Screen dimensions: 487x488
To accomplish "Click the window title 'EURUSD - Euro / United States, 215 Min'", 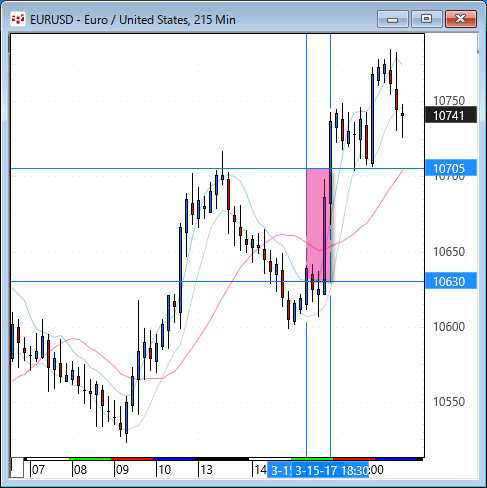I will point(133,20).
